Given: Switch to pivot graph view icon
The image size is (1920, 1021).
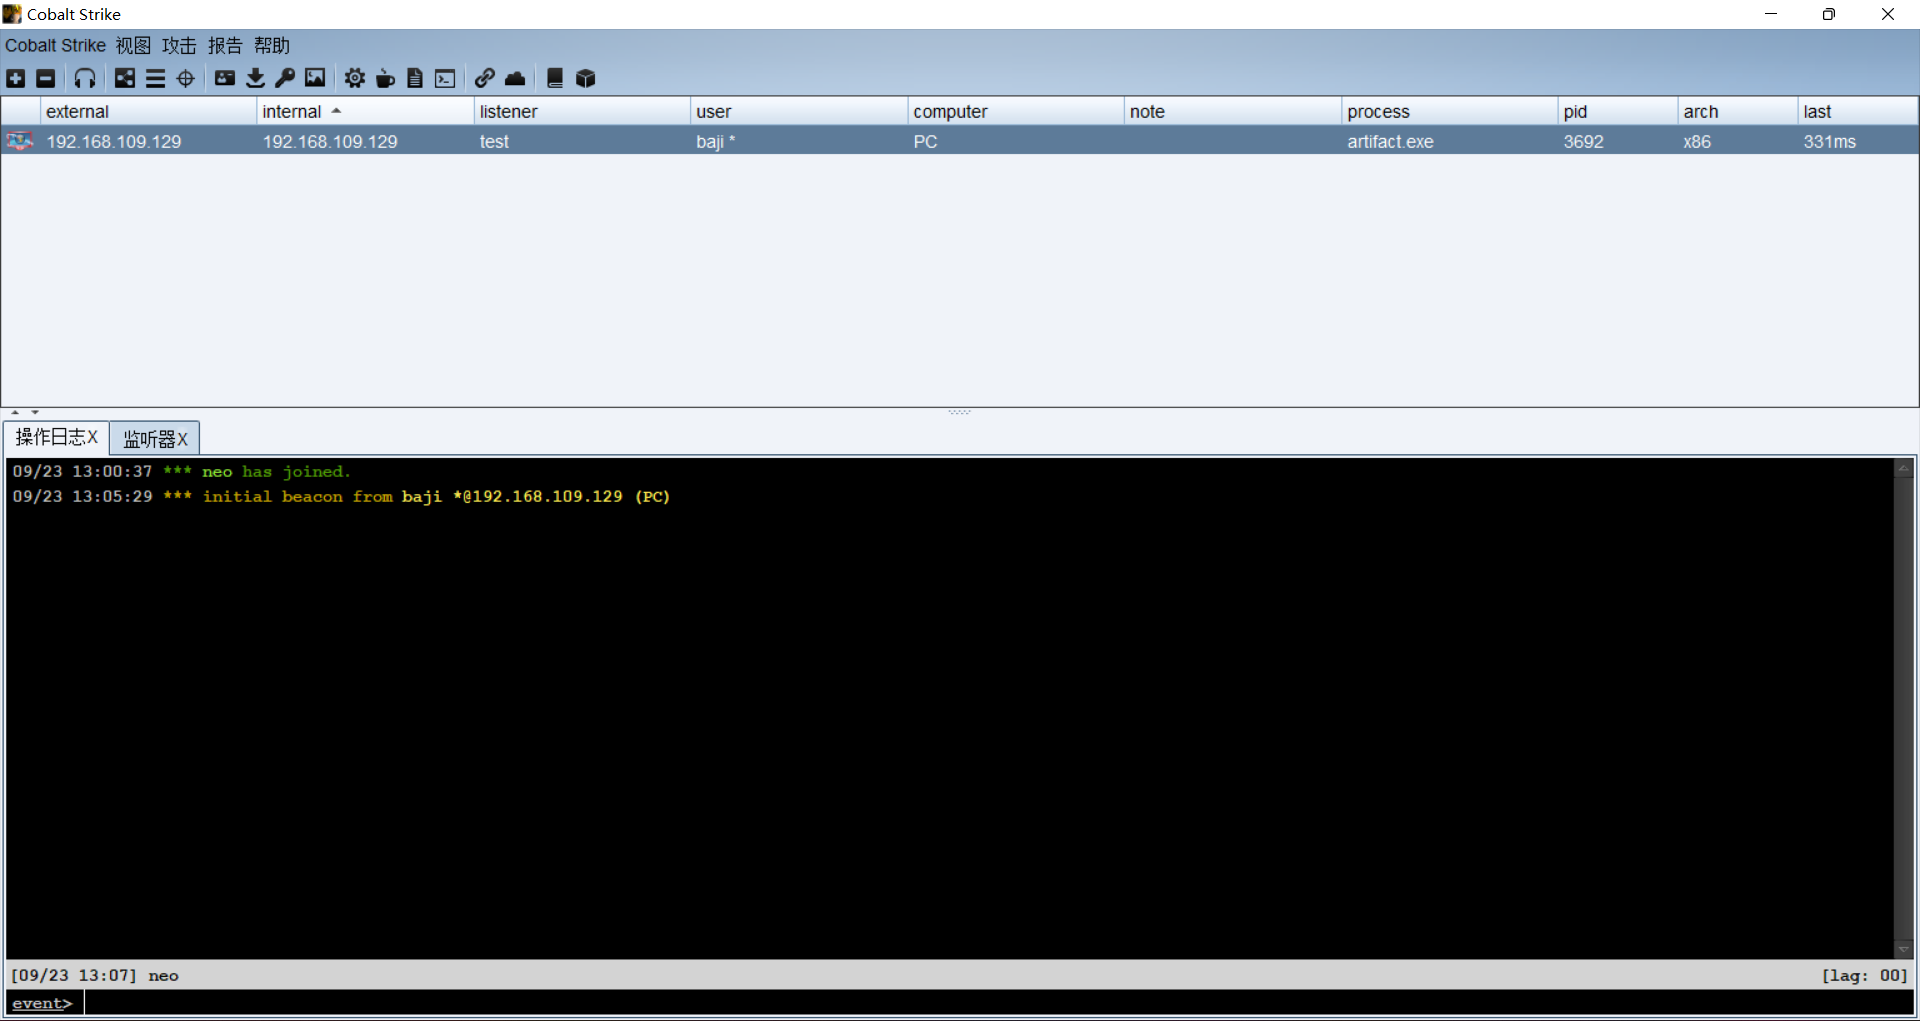Looking at the screenshot, I should pyautogui.click(x=125, y=78).
